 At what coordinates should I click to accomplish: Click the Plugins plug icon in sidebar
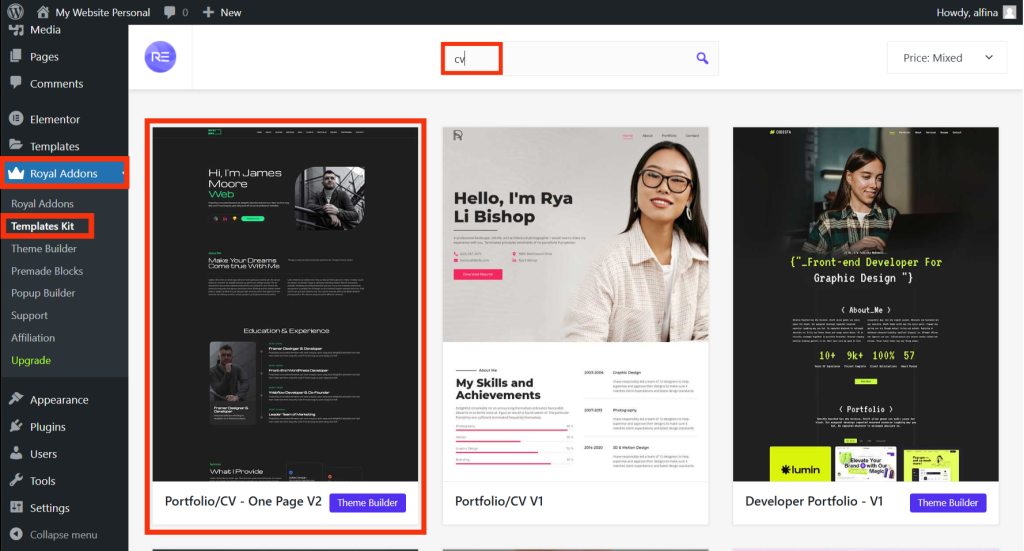16,426
